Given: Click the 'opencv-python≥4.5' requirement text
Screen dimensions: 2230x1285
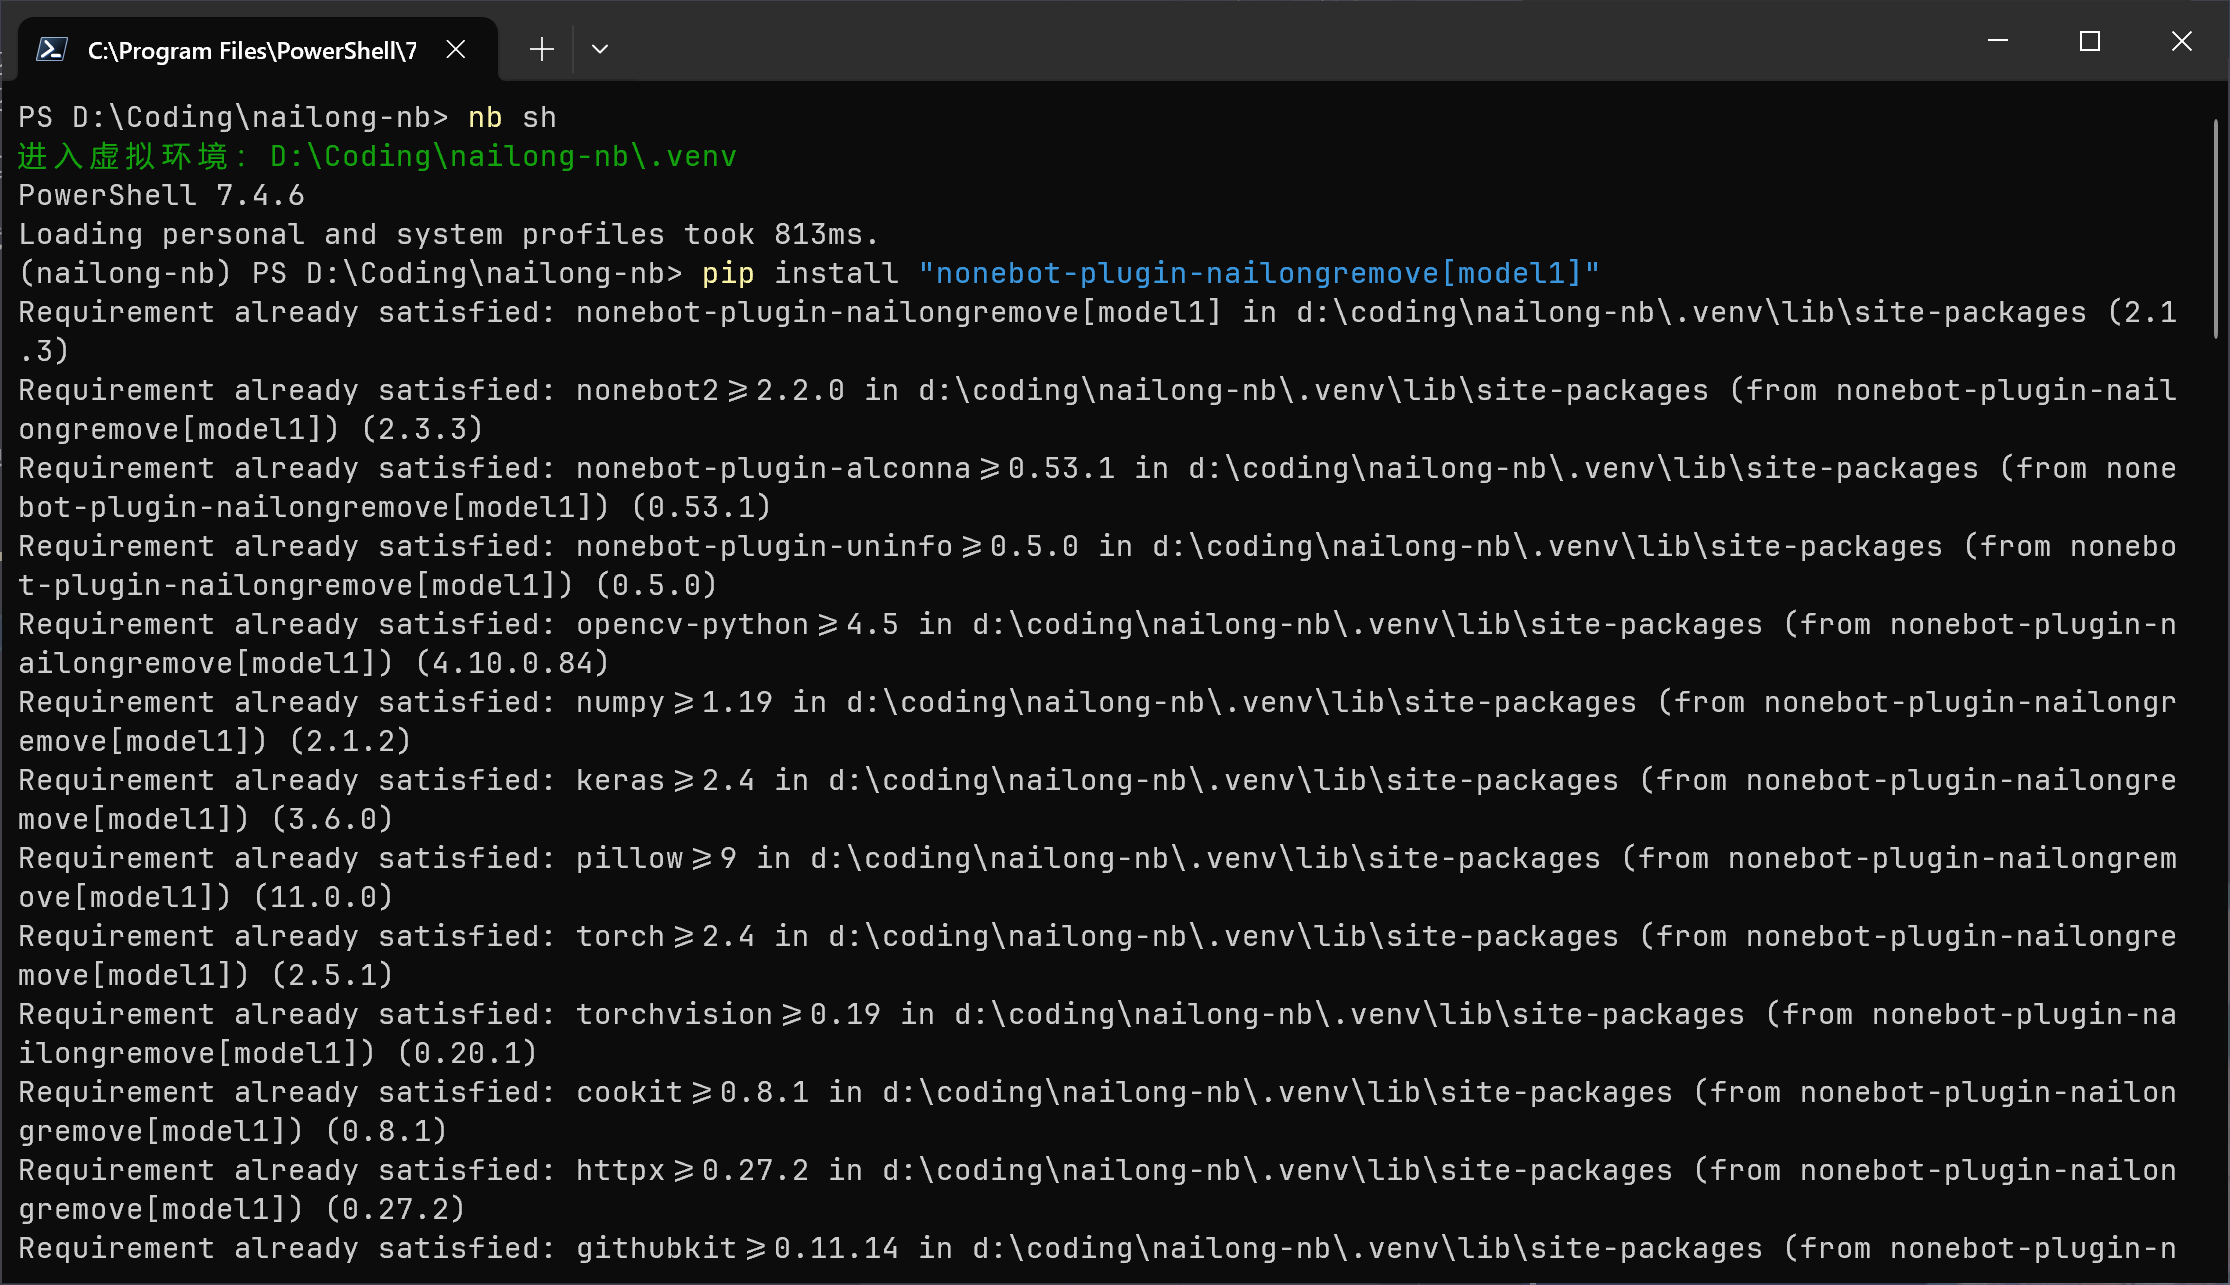Looking at the screenshot, I should [737, 625].
